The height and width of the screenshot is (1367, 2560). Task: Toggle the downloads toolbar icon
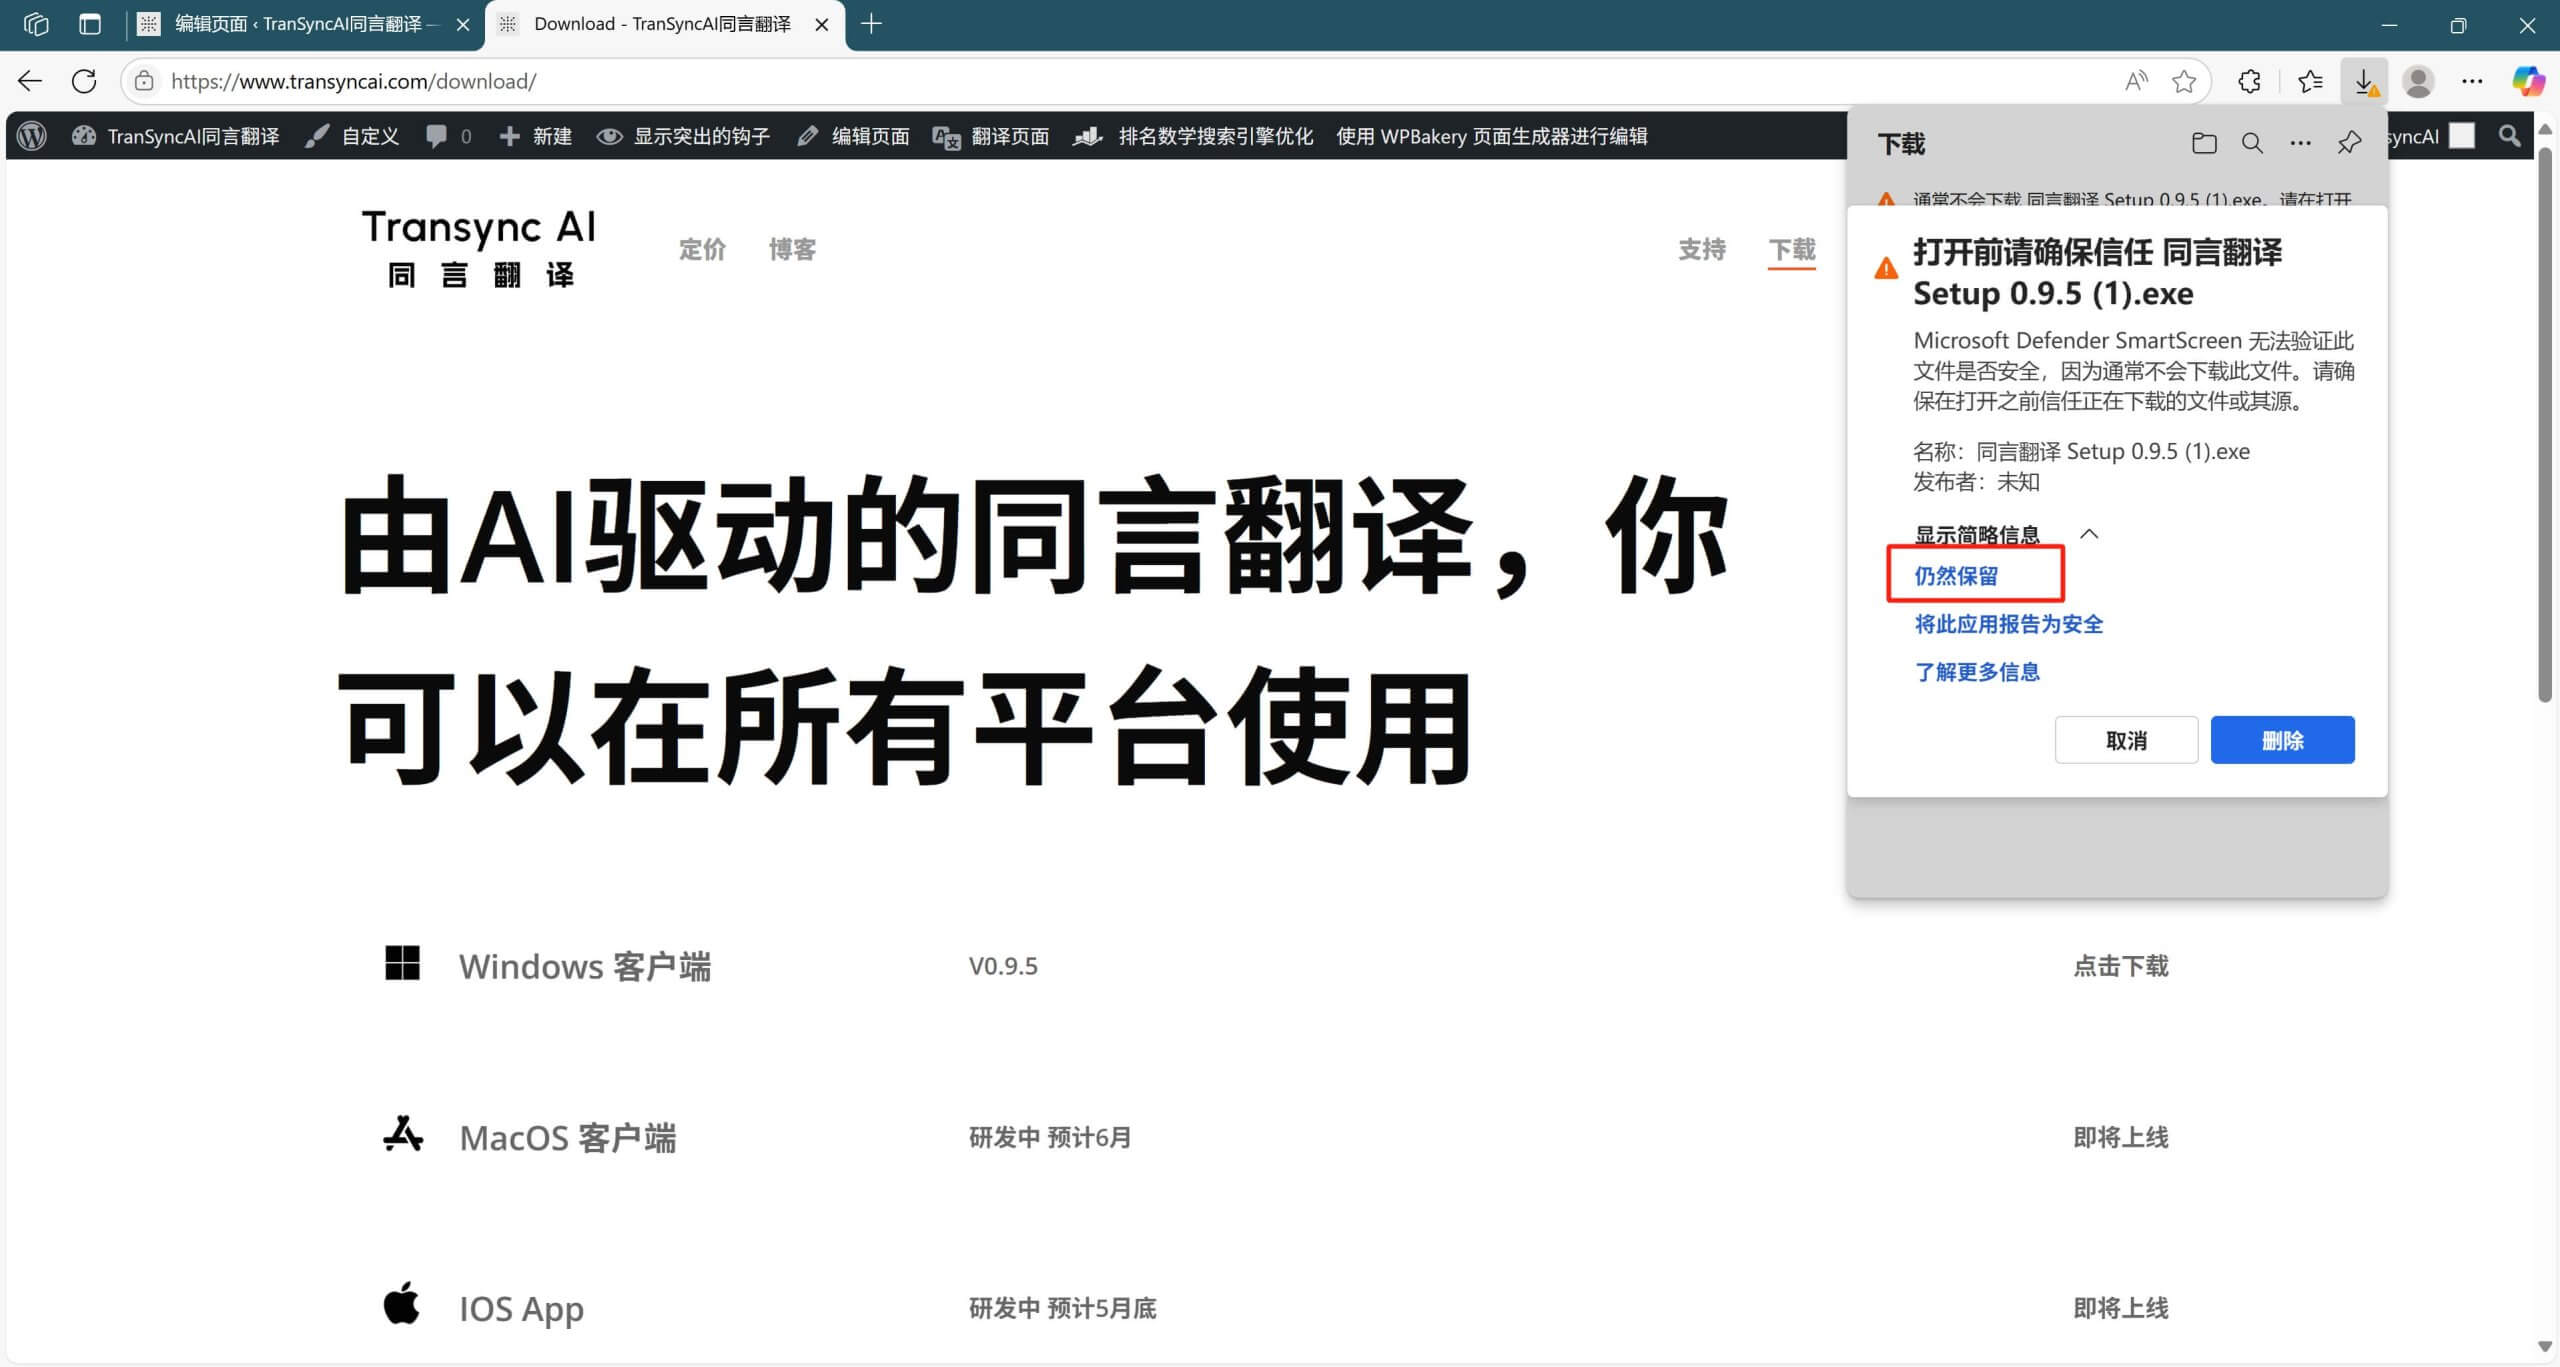(x=2365, y=81)
